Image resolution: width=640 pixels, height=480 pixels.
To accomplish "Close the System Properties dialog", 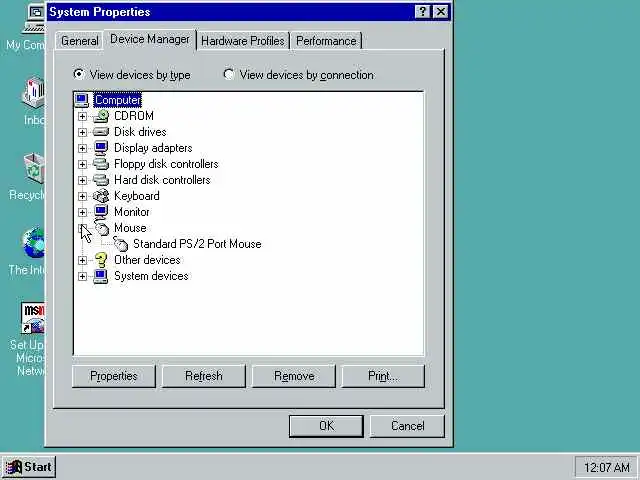I will point(441,12).
